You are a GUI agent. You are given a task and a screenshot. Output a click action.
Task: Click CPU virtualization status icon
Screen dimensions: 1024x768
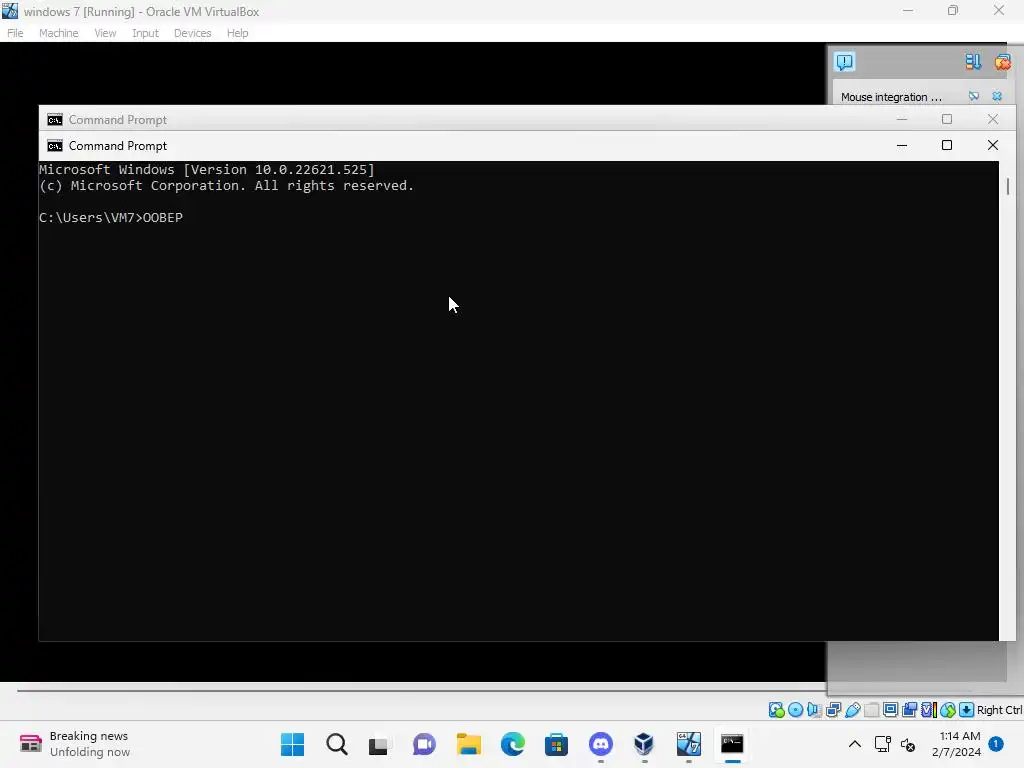pos(929,710)
